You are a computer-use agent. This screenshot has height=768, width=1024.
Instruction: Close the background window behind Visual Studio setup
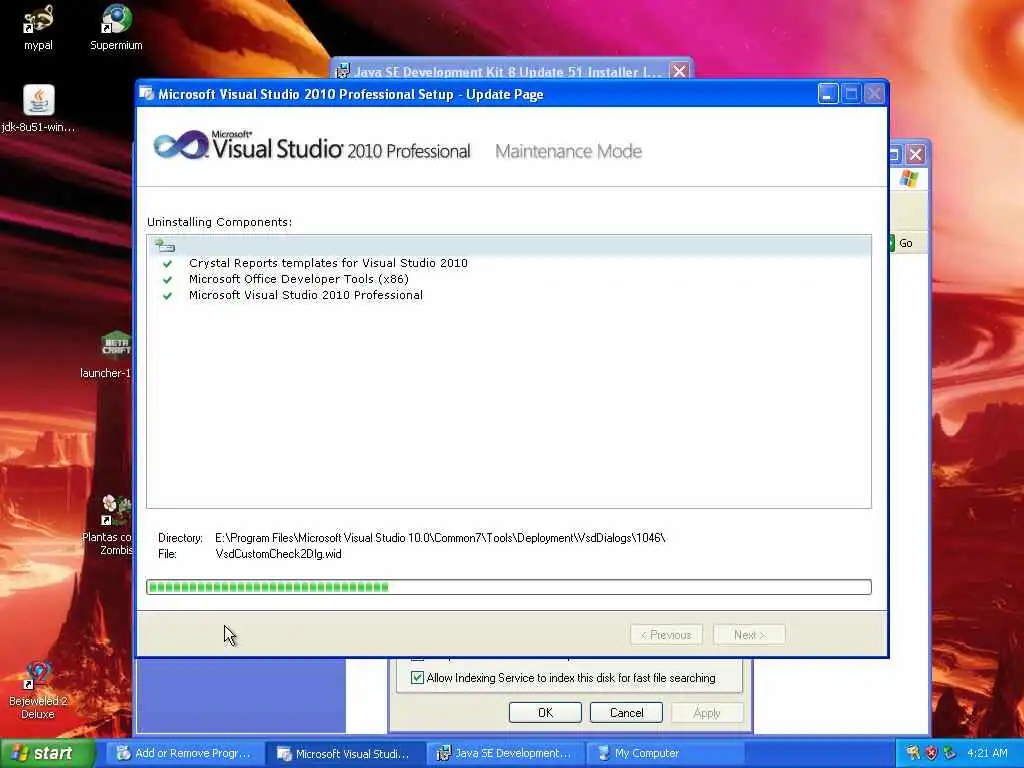pos(916,155)
